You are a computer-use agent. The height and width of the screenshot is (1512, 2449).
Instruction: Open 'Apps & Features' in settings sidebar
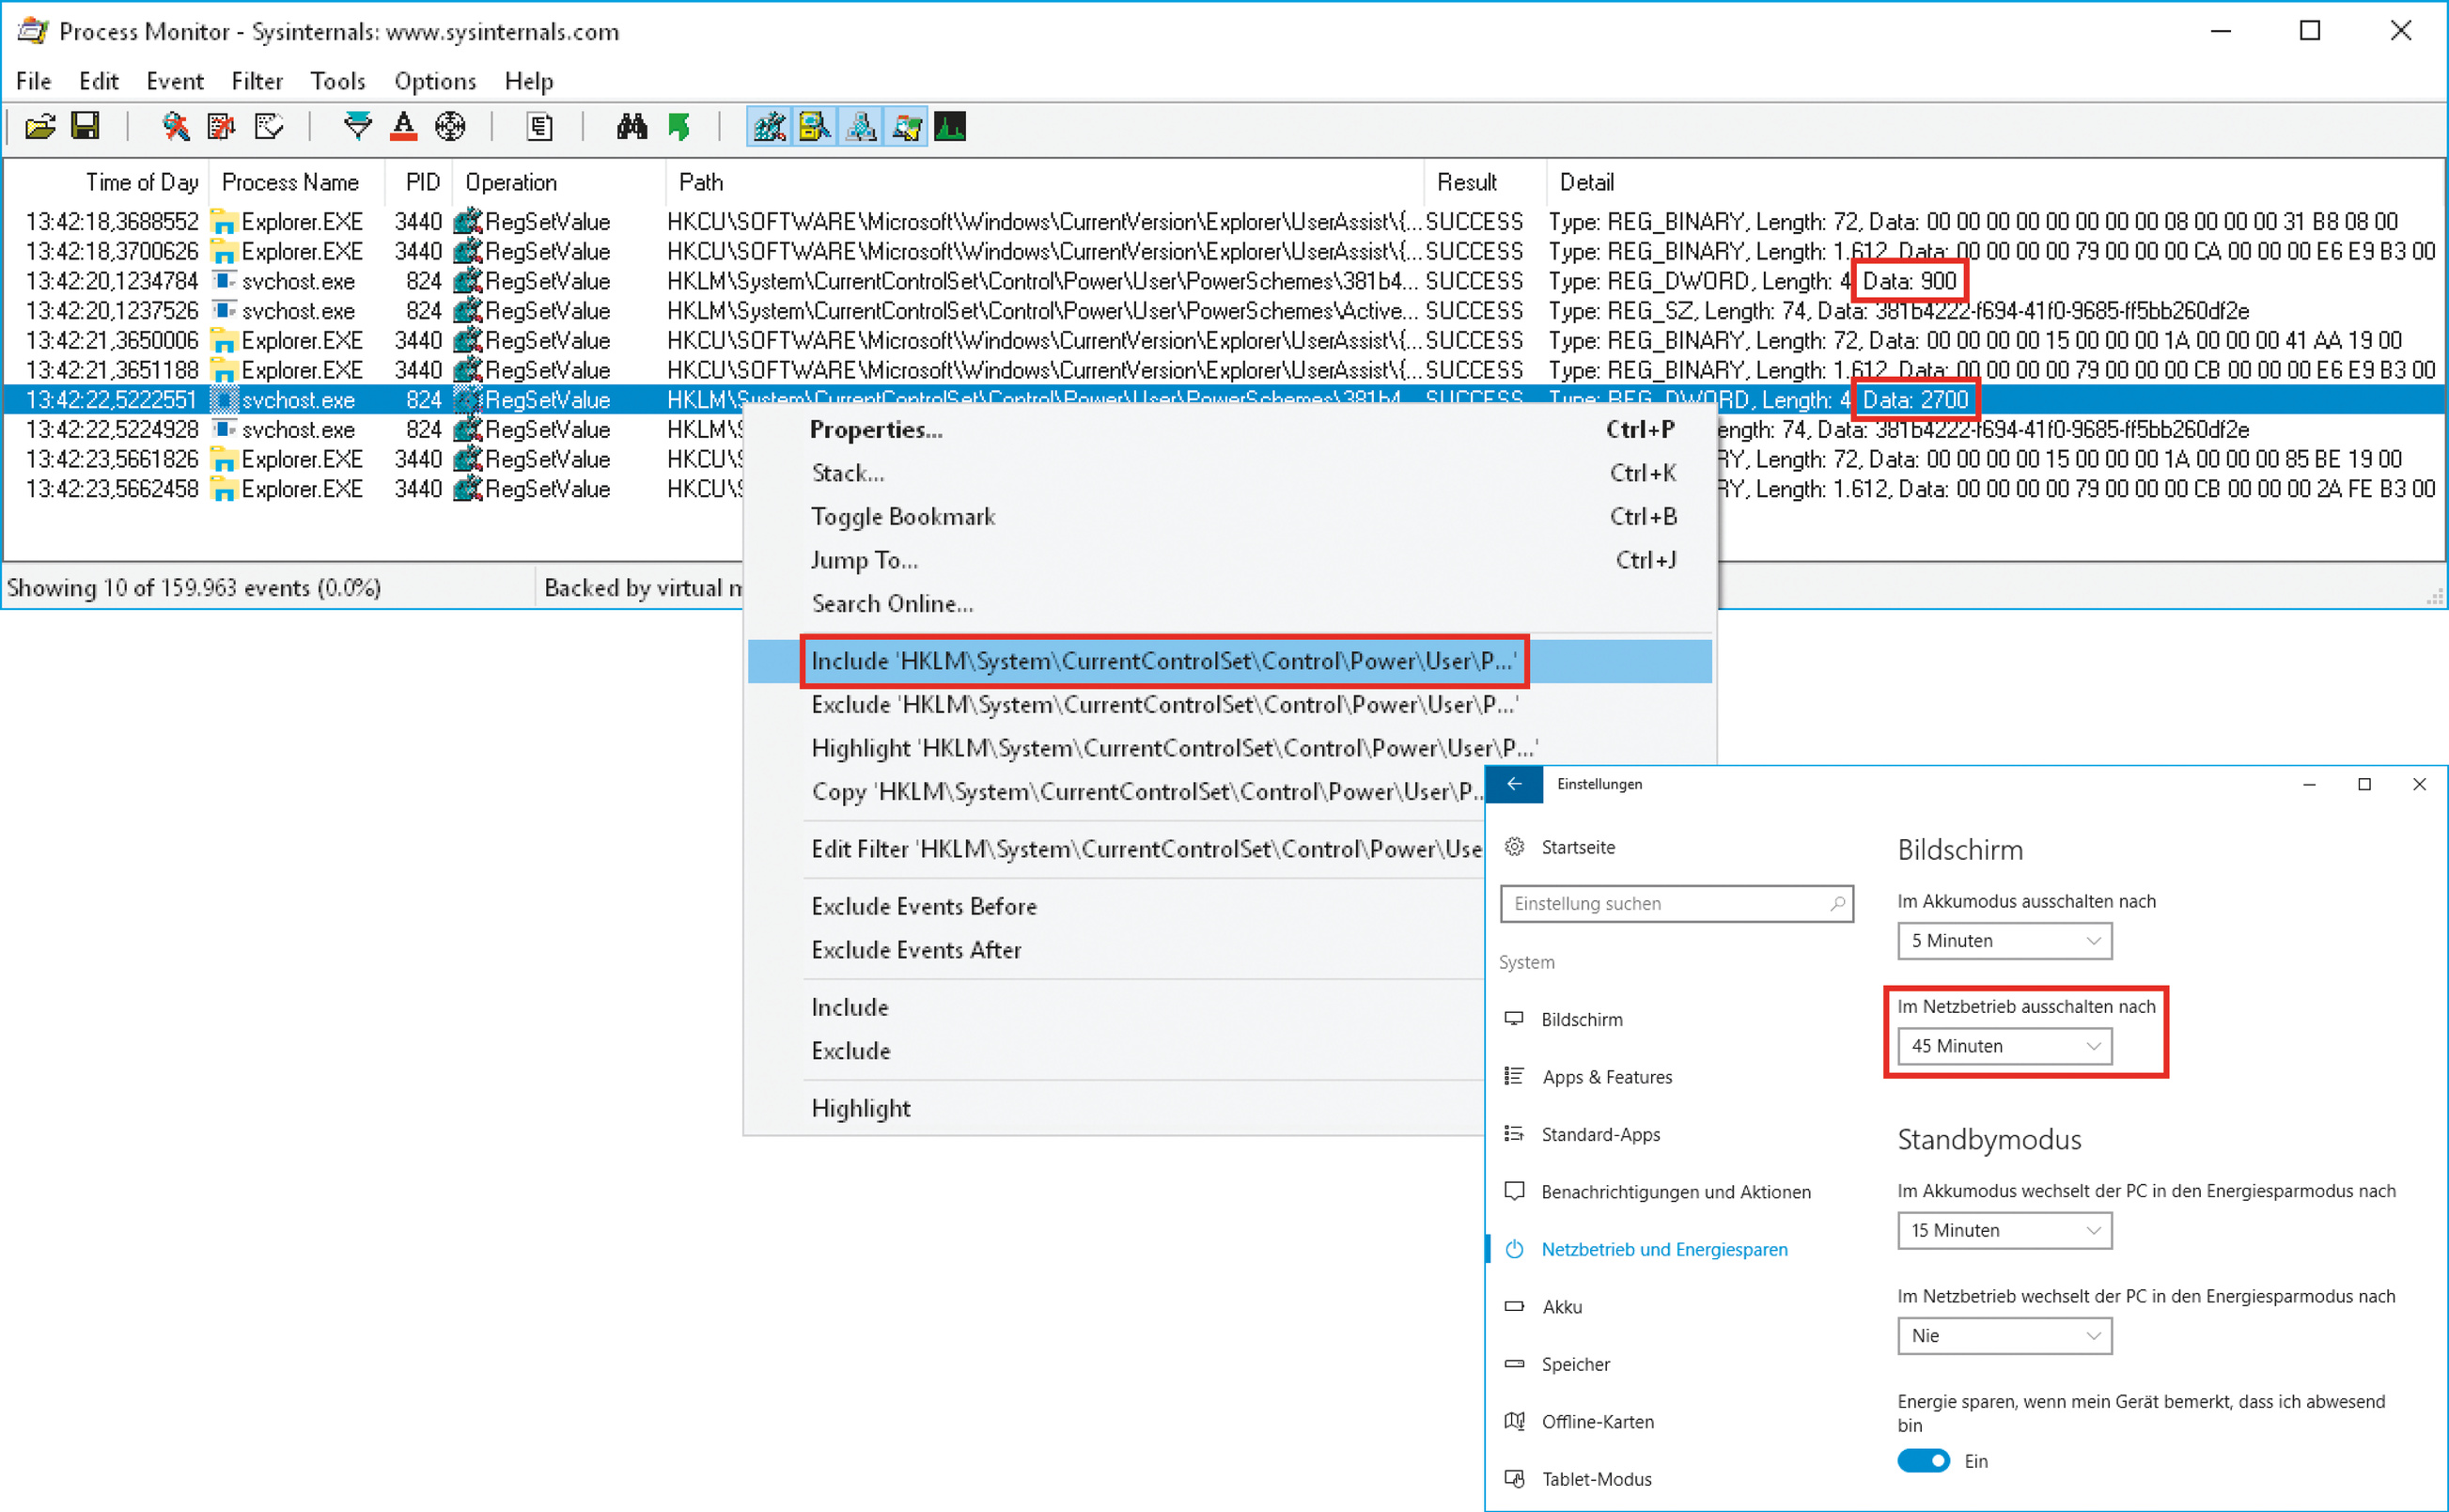coord(1606,1077)
